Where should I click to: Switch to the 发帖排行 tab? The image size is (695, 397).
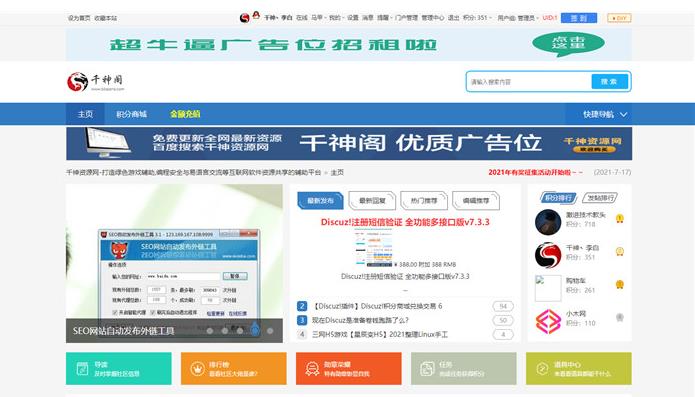(600, 198)
